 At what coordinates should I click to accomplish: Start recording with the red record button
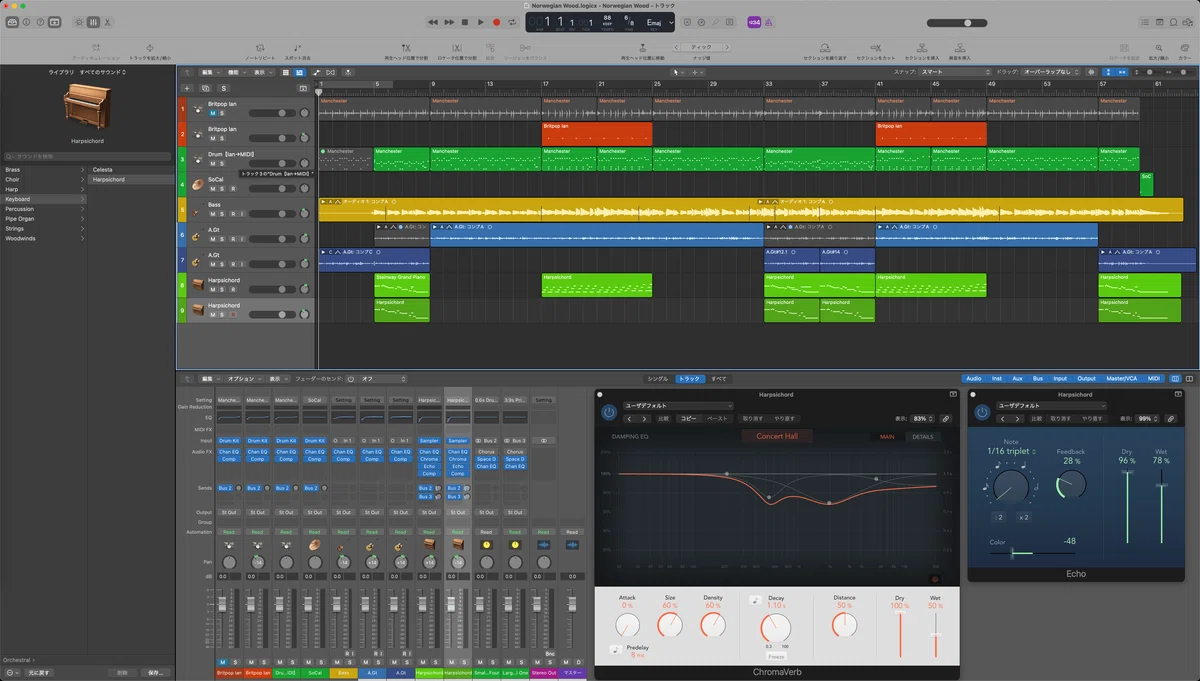[497, 22]
